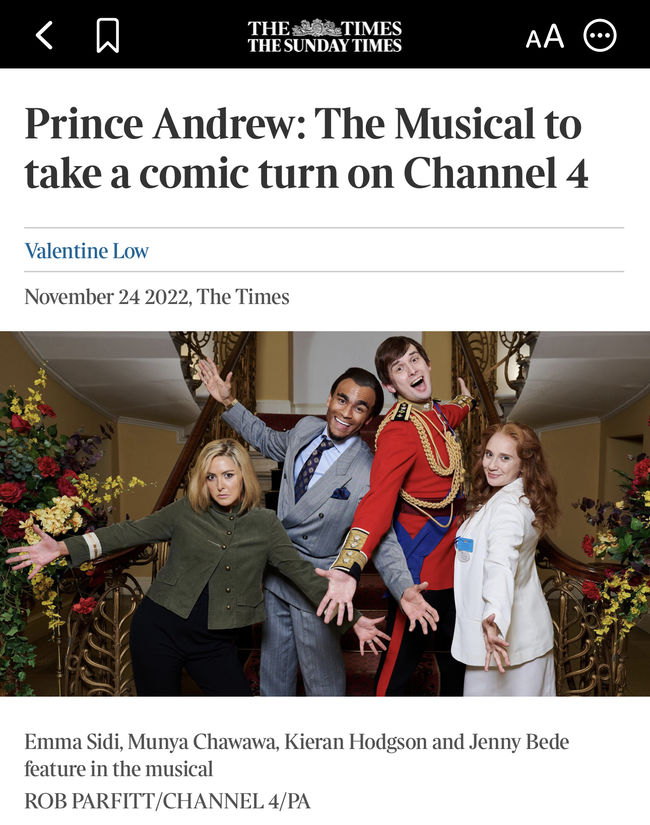The height and width of the screenshot is (825, 650).
Task: Tap the November 24 2022 dateline
Action: pyautogui.click(x=157, y=297)
